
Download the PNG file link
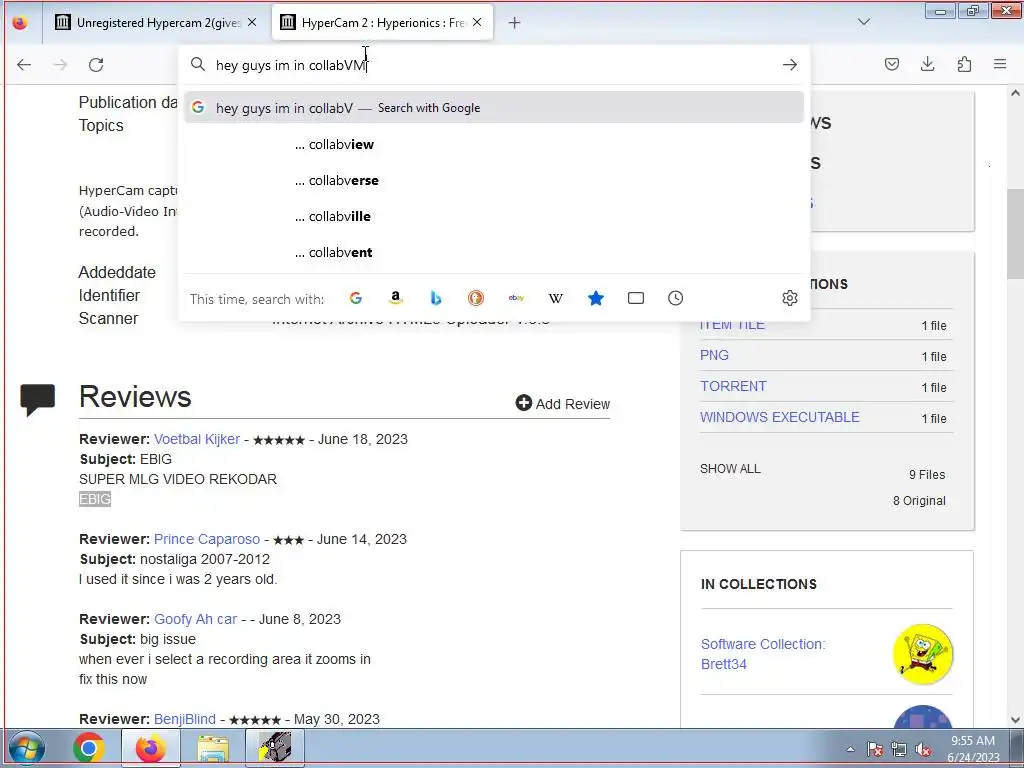coord(714,355)
